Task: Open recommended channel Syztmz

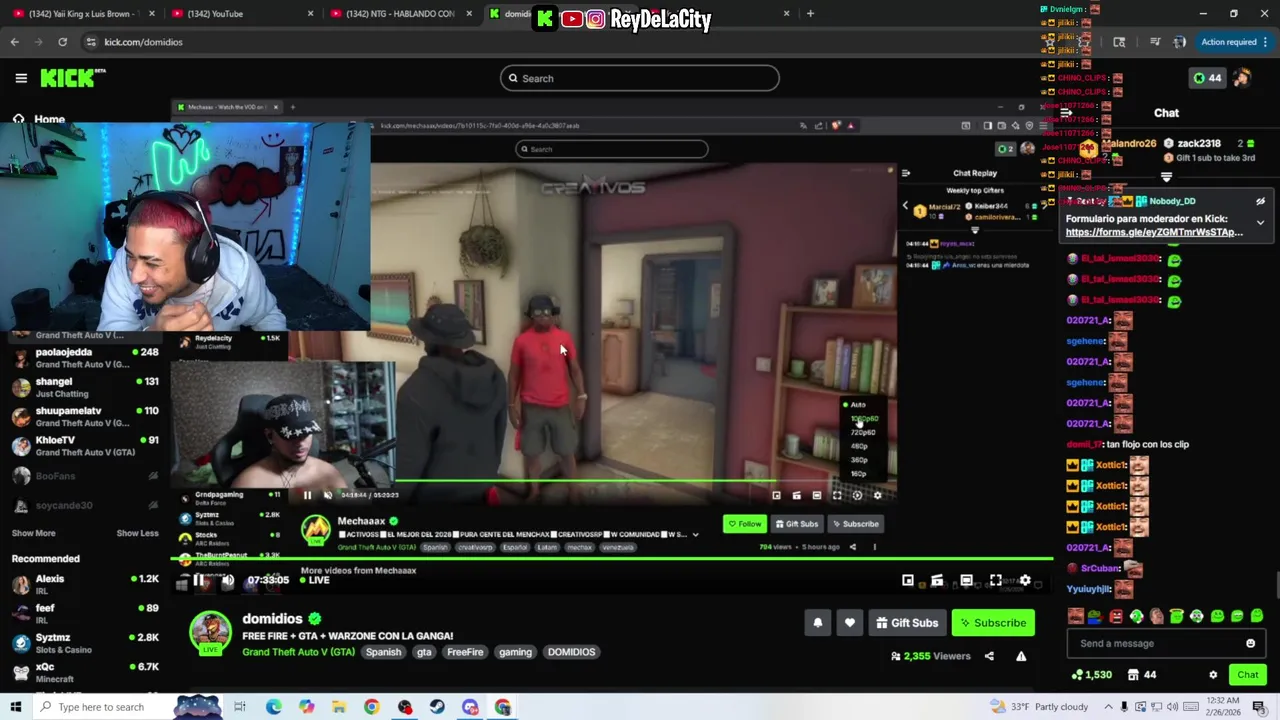Action: (85, 643)
